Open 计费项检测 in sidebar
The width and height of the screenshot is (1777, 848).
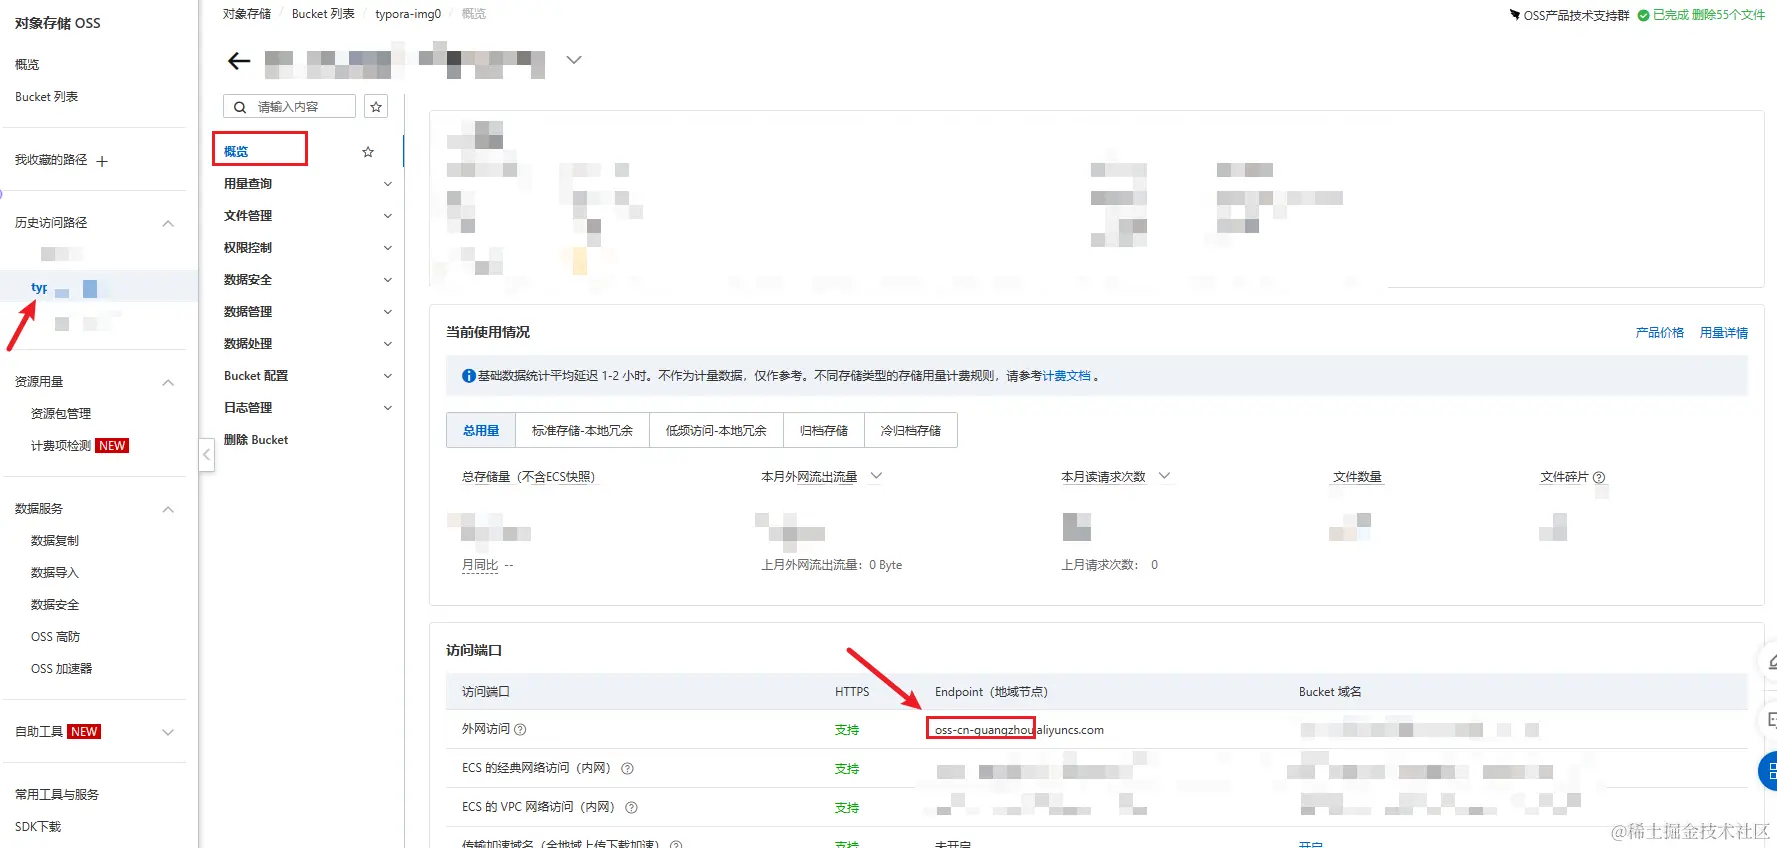[x=61, y=446]
